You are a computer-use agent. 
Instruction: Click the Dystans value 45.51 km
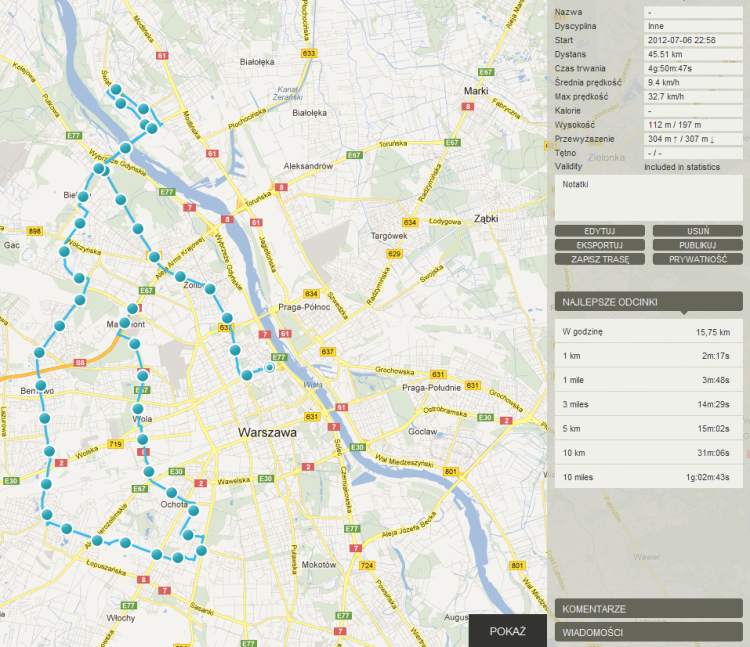tap(693, 55)
